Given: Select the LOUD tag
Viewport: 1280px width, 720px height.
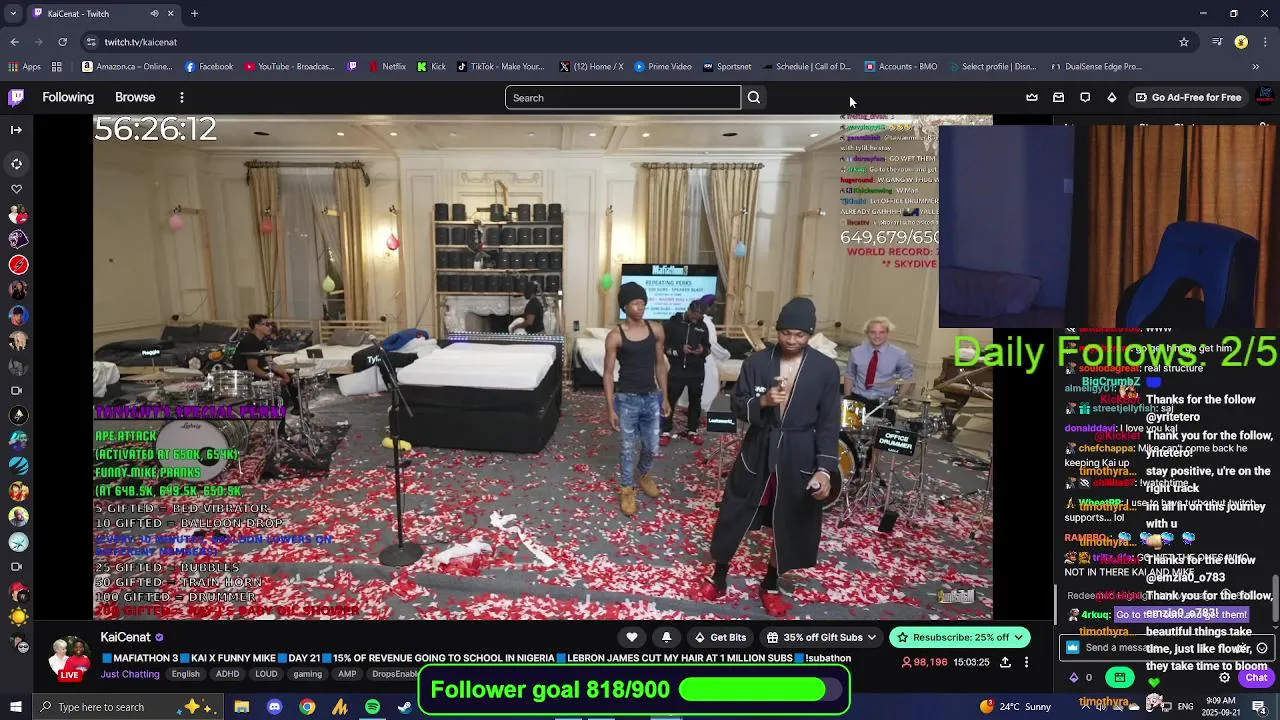Looking at the screenshot, I should pos(266,674).
